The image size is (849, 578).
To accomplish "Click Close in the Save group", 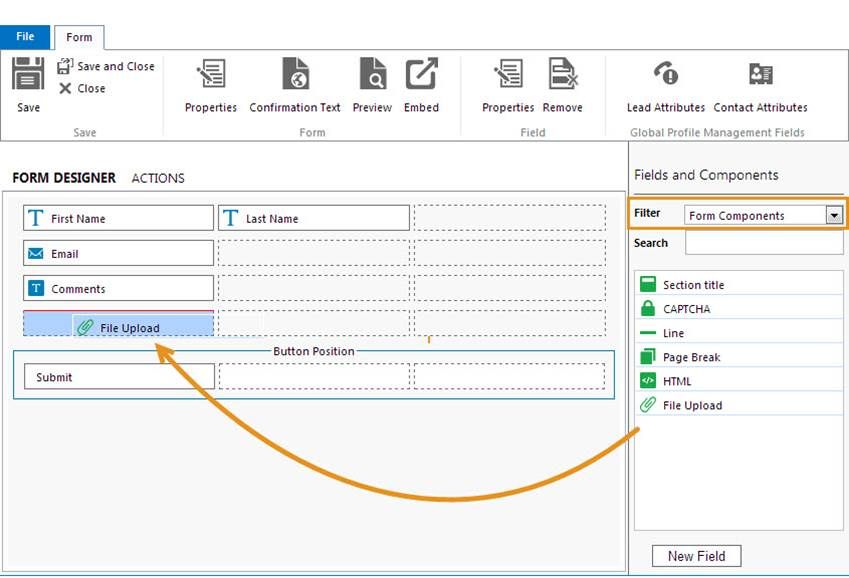I will coord(82,88).
